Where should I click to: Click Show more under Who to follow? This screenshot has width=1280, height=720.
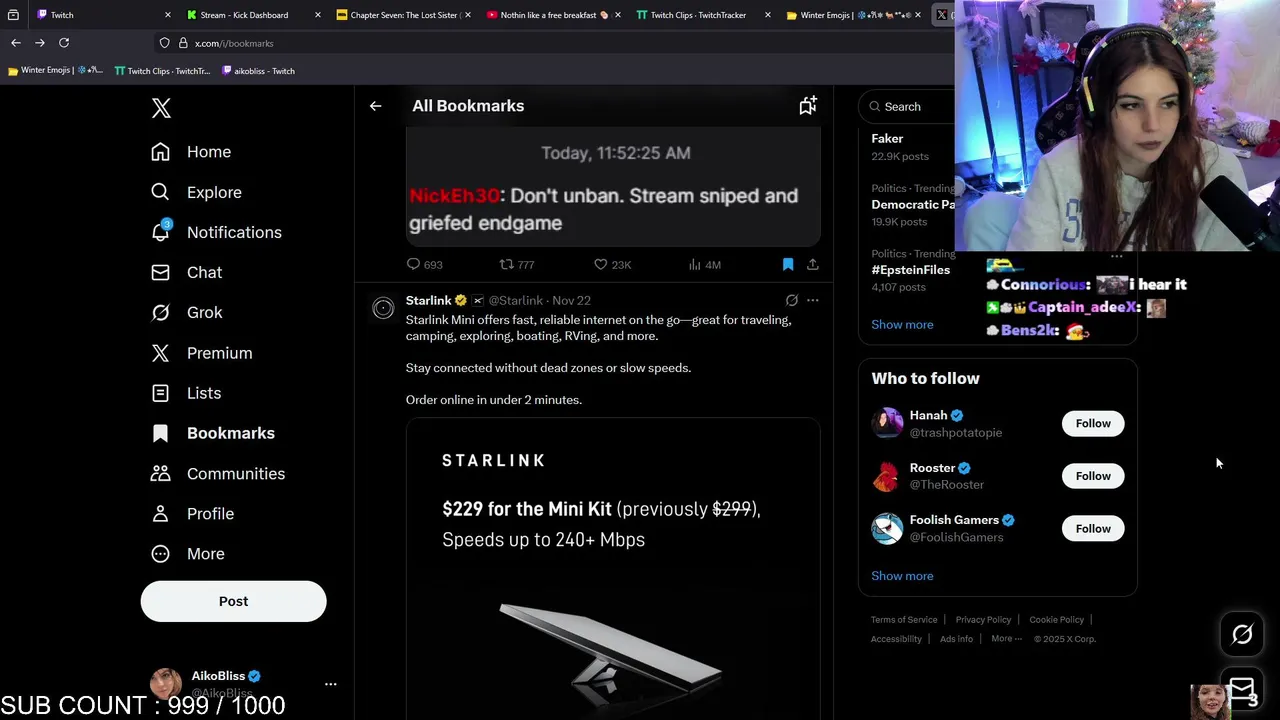click(x=902, y=575)
